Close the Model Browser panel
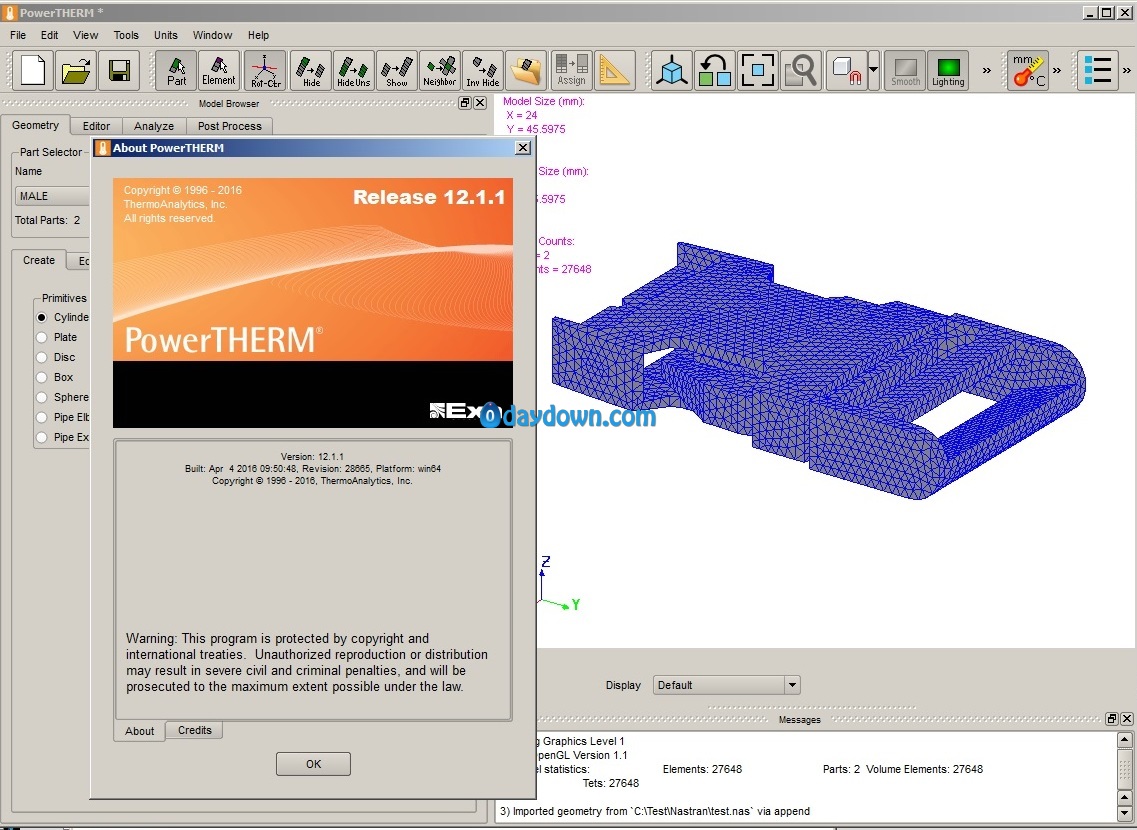The image size is (1137, 830). click(x=480, y=103)
